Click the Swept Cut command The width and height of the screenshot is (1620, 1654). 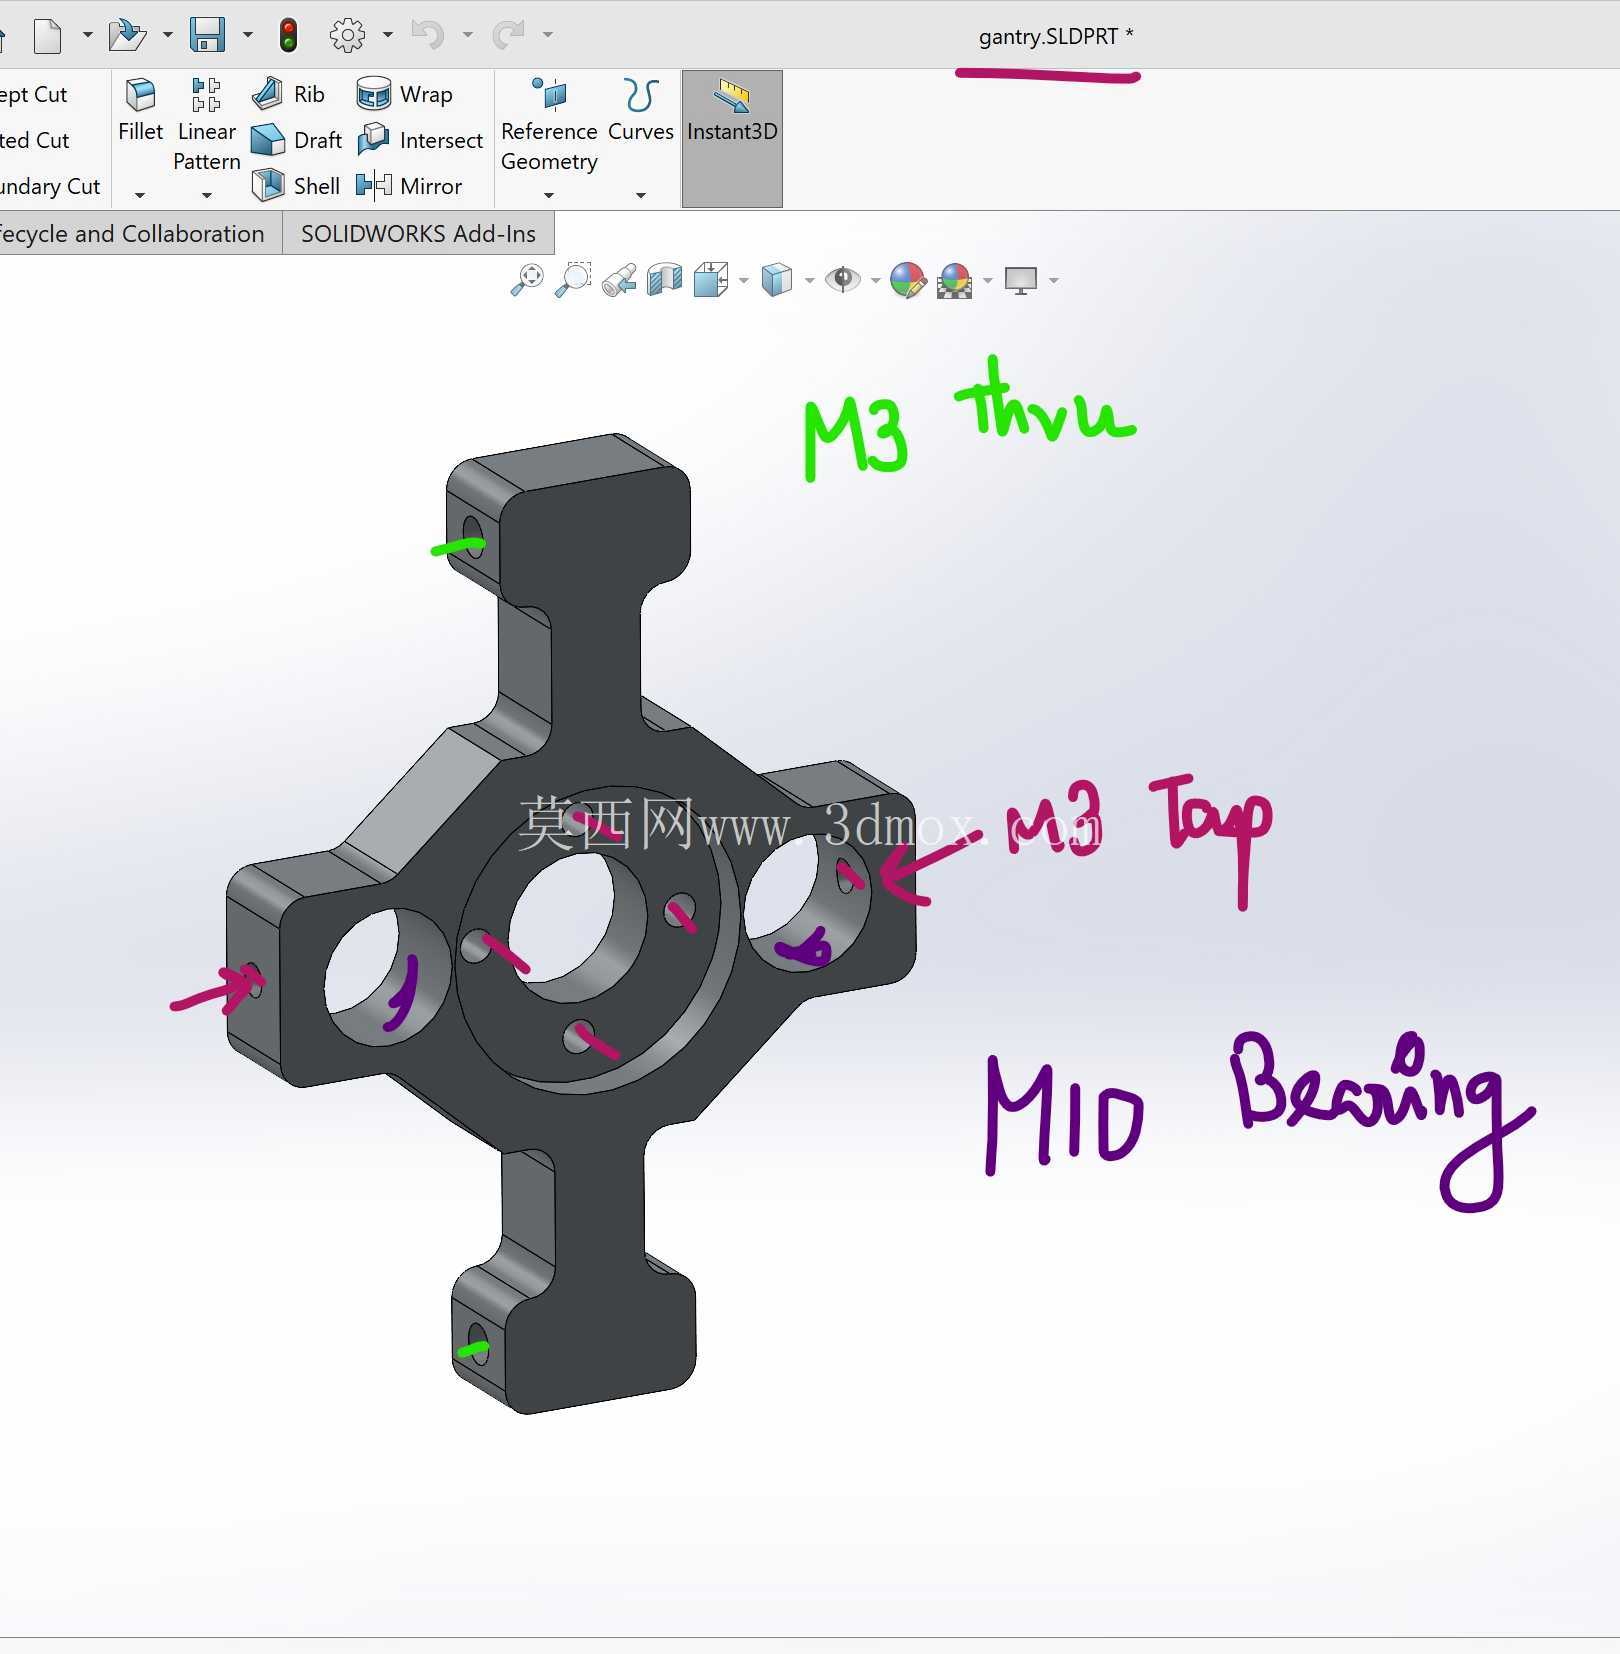[x=34, y=94]
